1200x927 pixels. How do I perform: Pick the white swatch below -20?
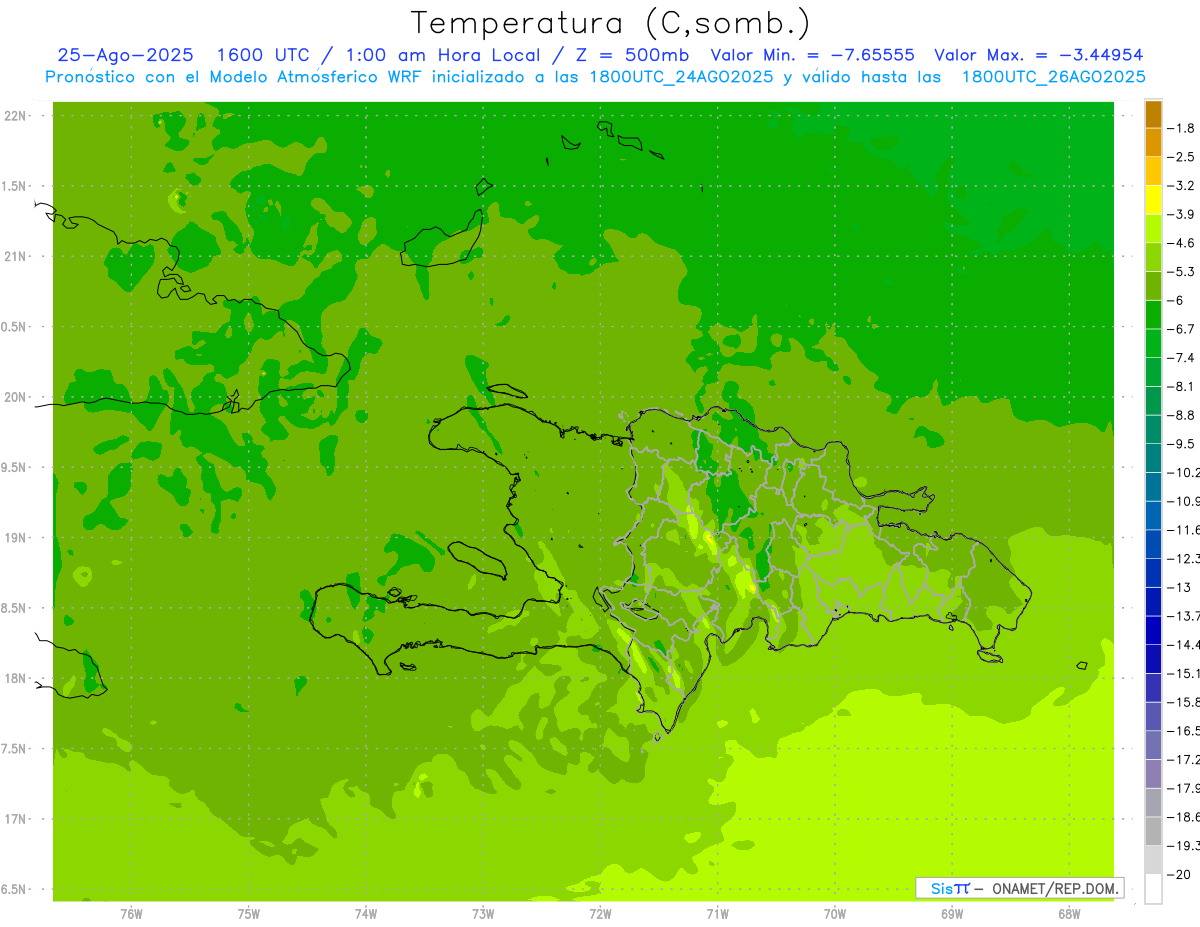(x=1153, y=888)
